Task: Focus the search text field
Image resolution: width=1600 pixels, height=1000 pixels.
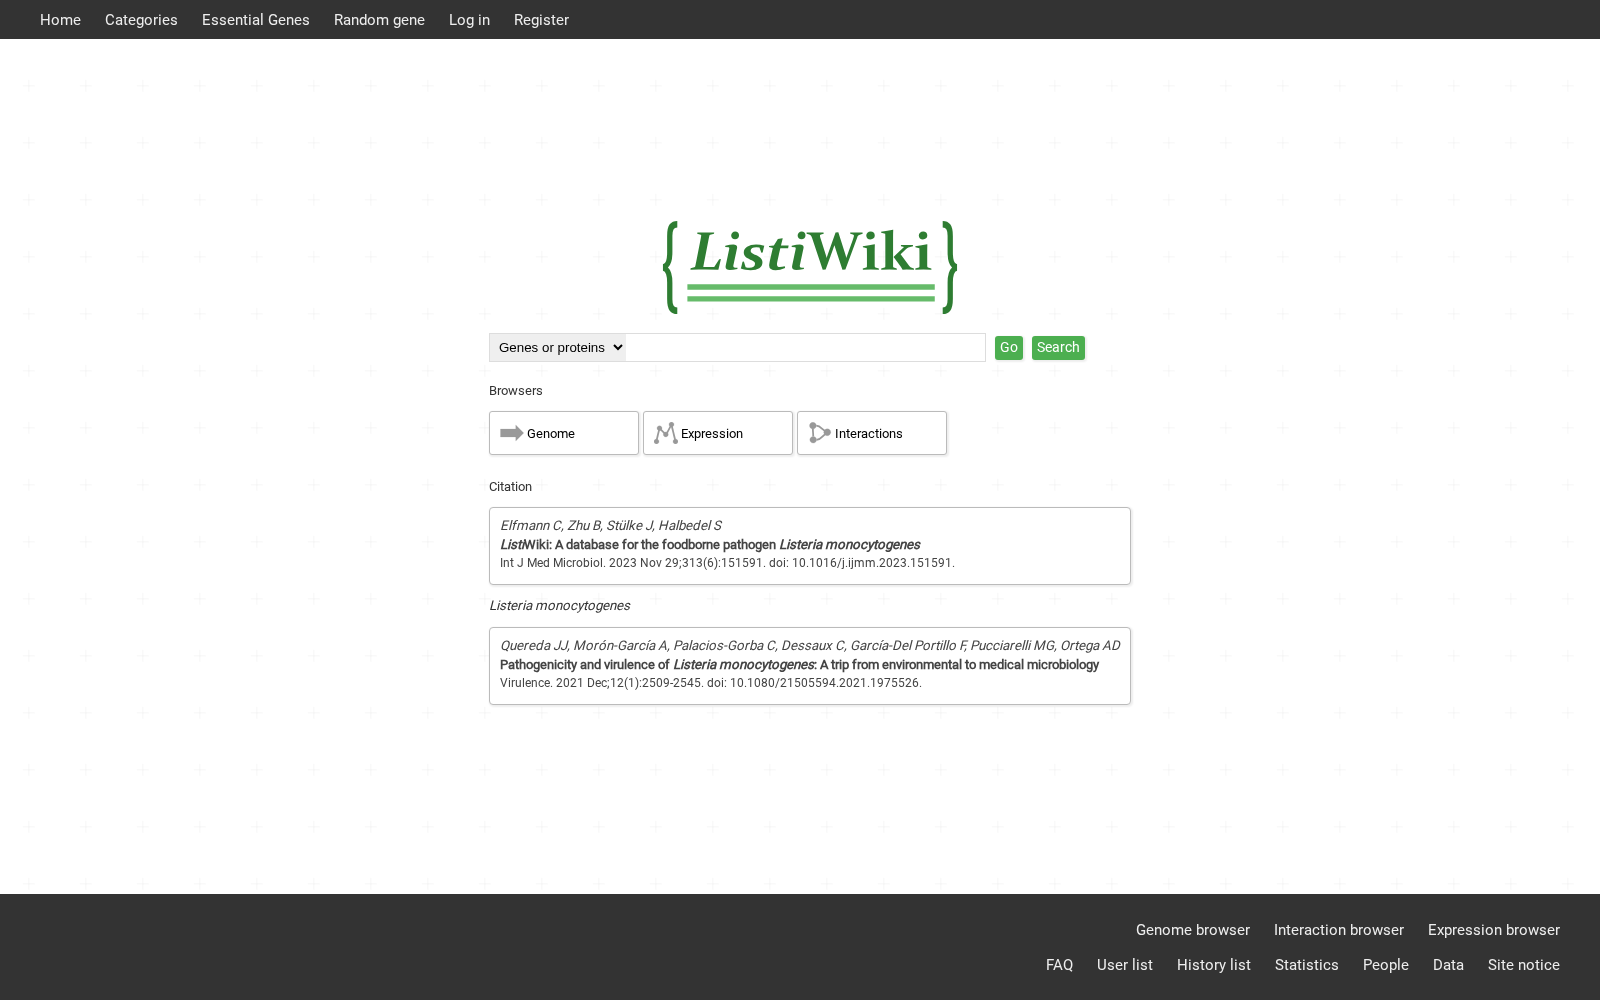Action: click(x=806, y=348)
